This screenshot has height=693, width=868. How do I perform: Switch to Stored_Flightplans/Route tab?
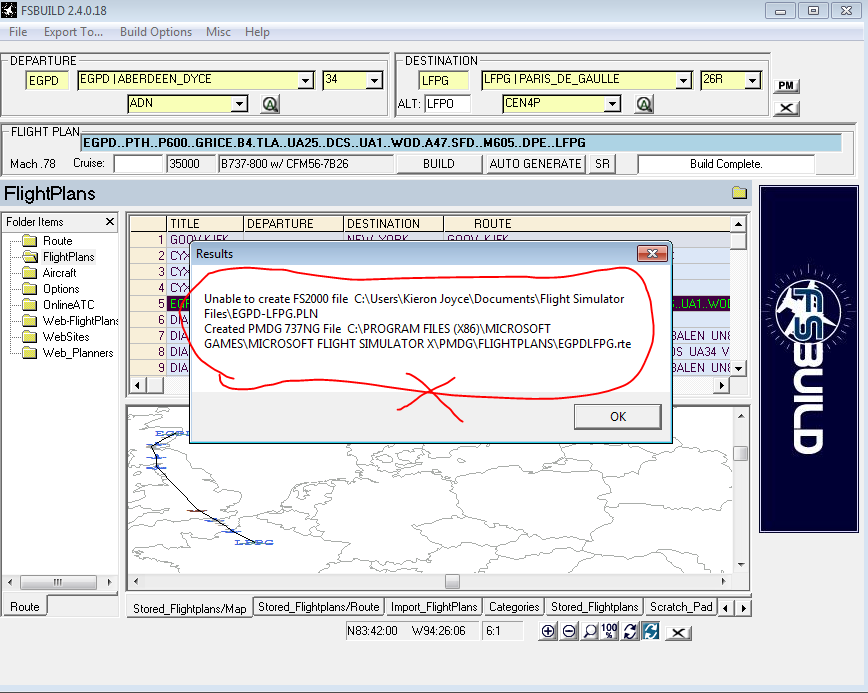click(319, 607)
